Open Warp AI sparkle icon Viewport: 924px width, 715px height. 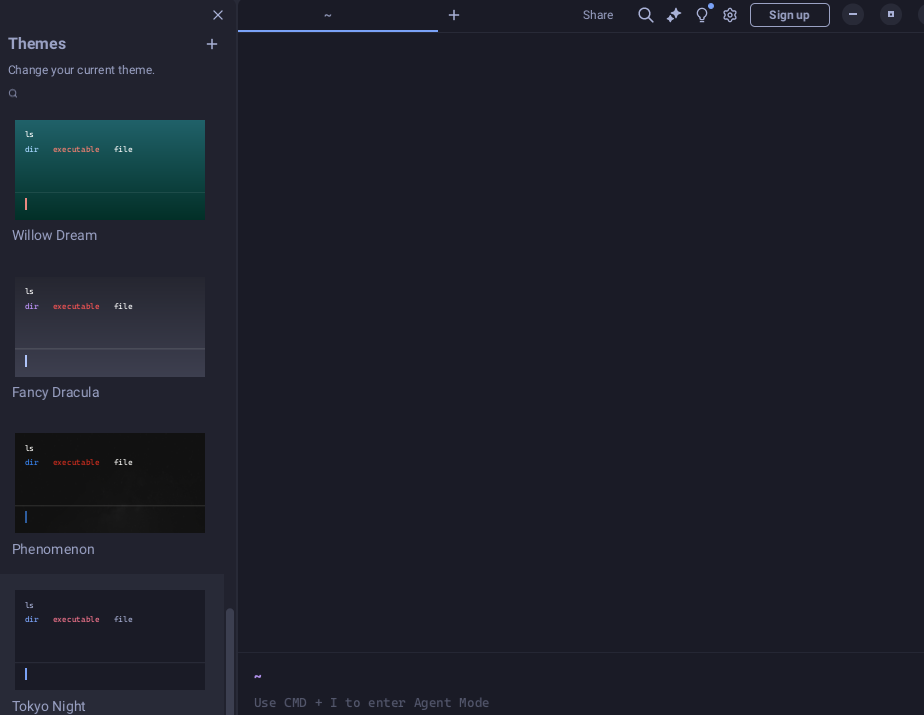[x=674, y=15]
